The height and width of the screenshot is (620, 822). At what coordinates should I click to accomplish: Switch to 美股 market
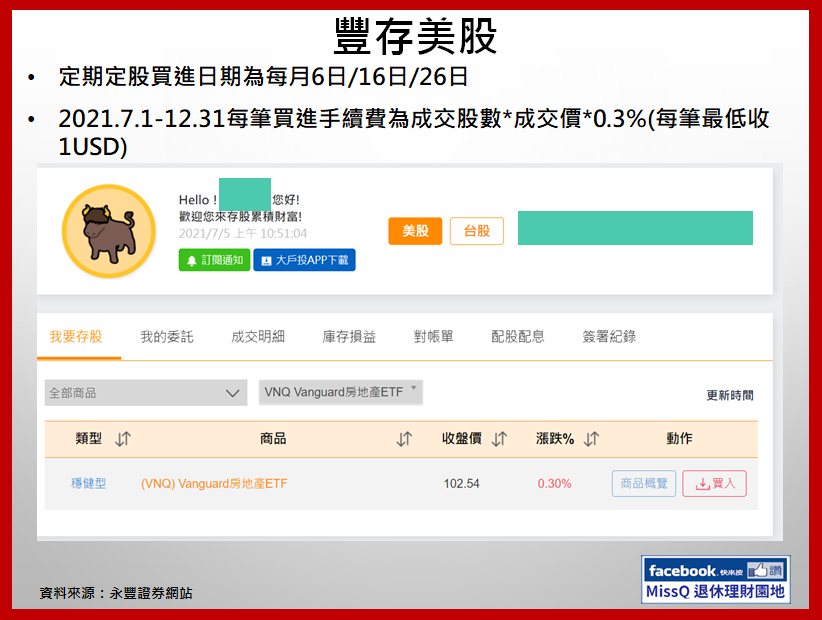pyautogui.click(x=415, y=231)
